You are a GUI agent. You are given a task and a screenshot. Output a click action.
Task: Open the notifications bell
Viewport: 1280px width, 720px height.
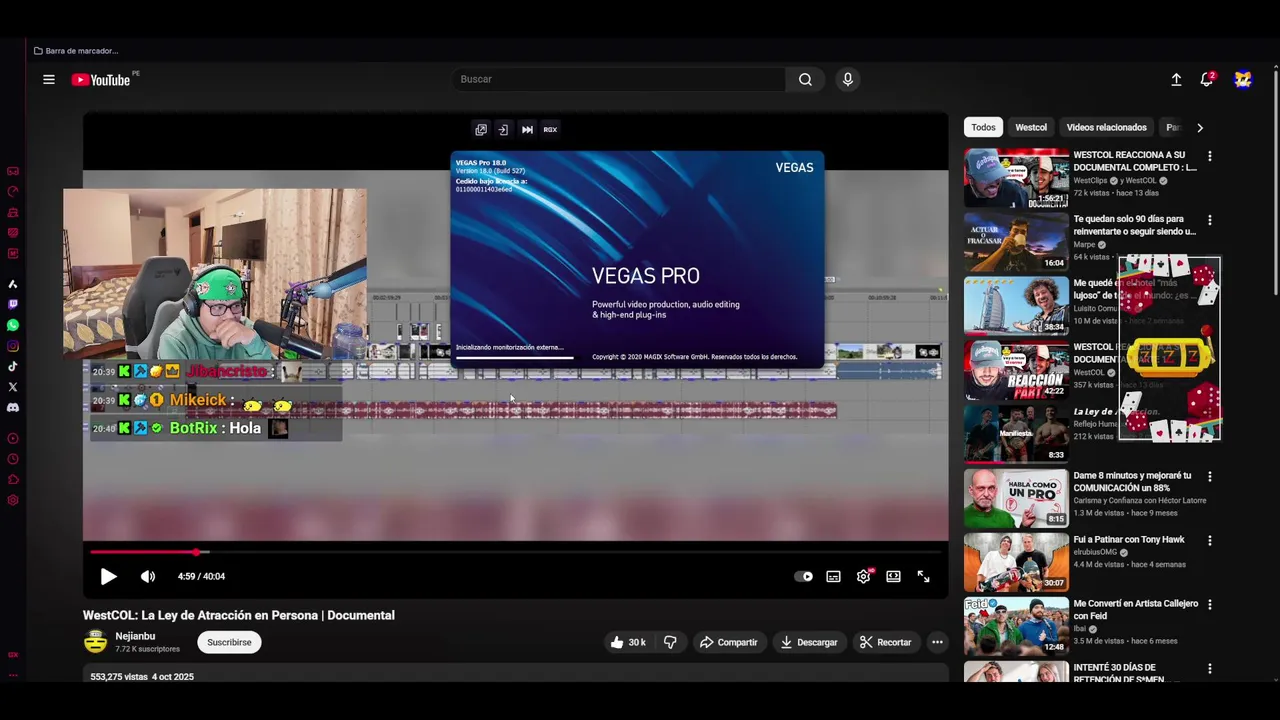1207,80
